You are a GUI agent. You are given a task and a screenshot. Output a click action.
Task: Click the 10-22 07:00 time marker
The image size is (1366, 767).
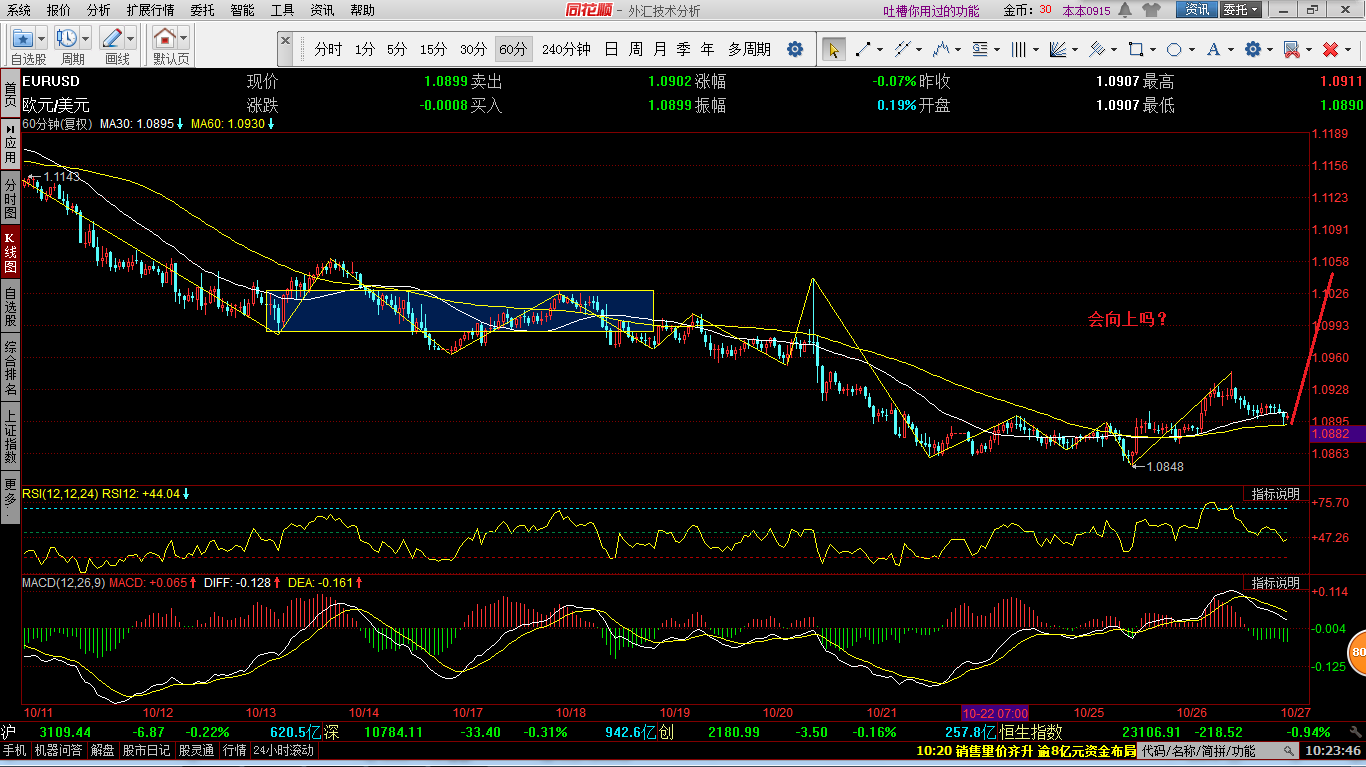pyautogui.click(x=994, y=713)
